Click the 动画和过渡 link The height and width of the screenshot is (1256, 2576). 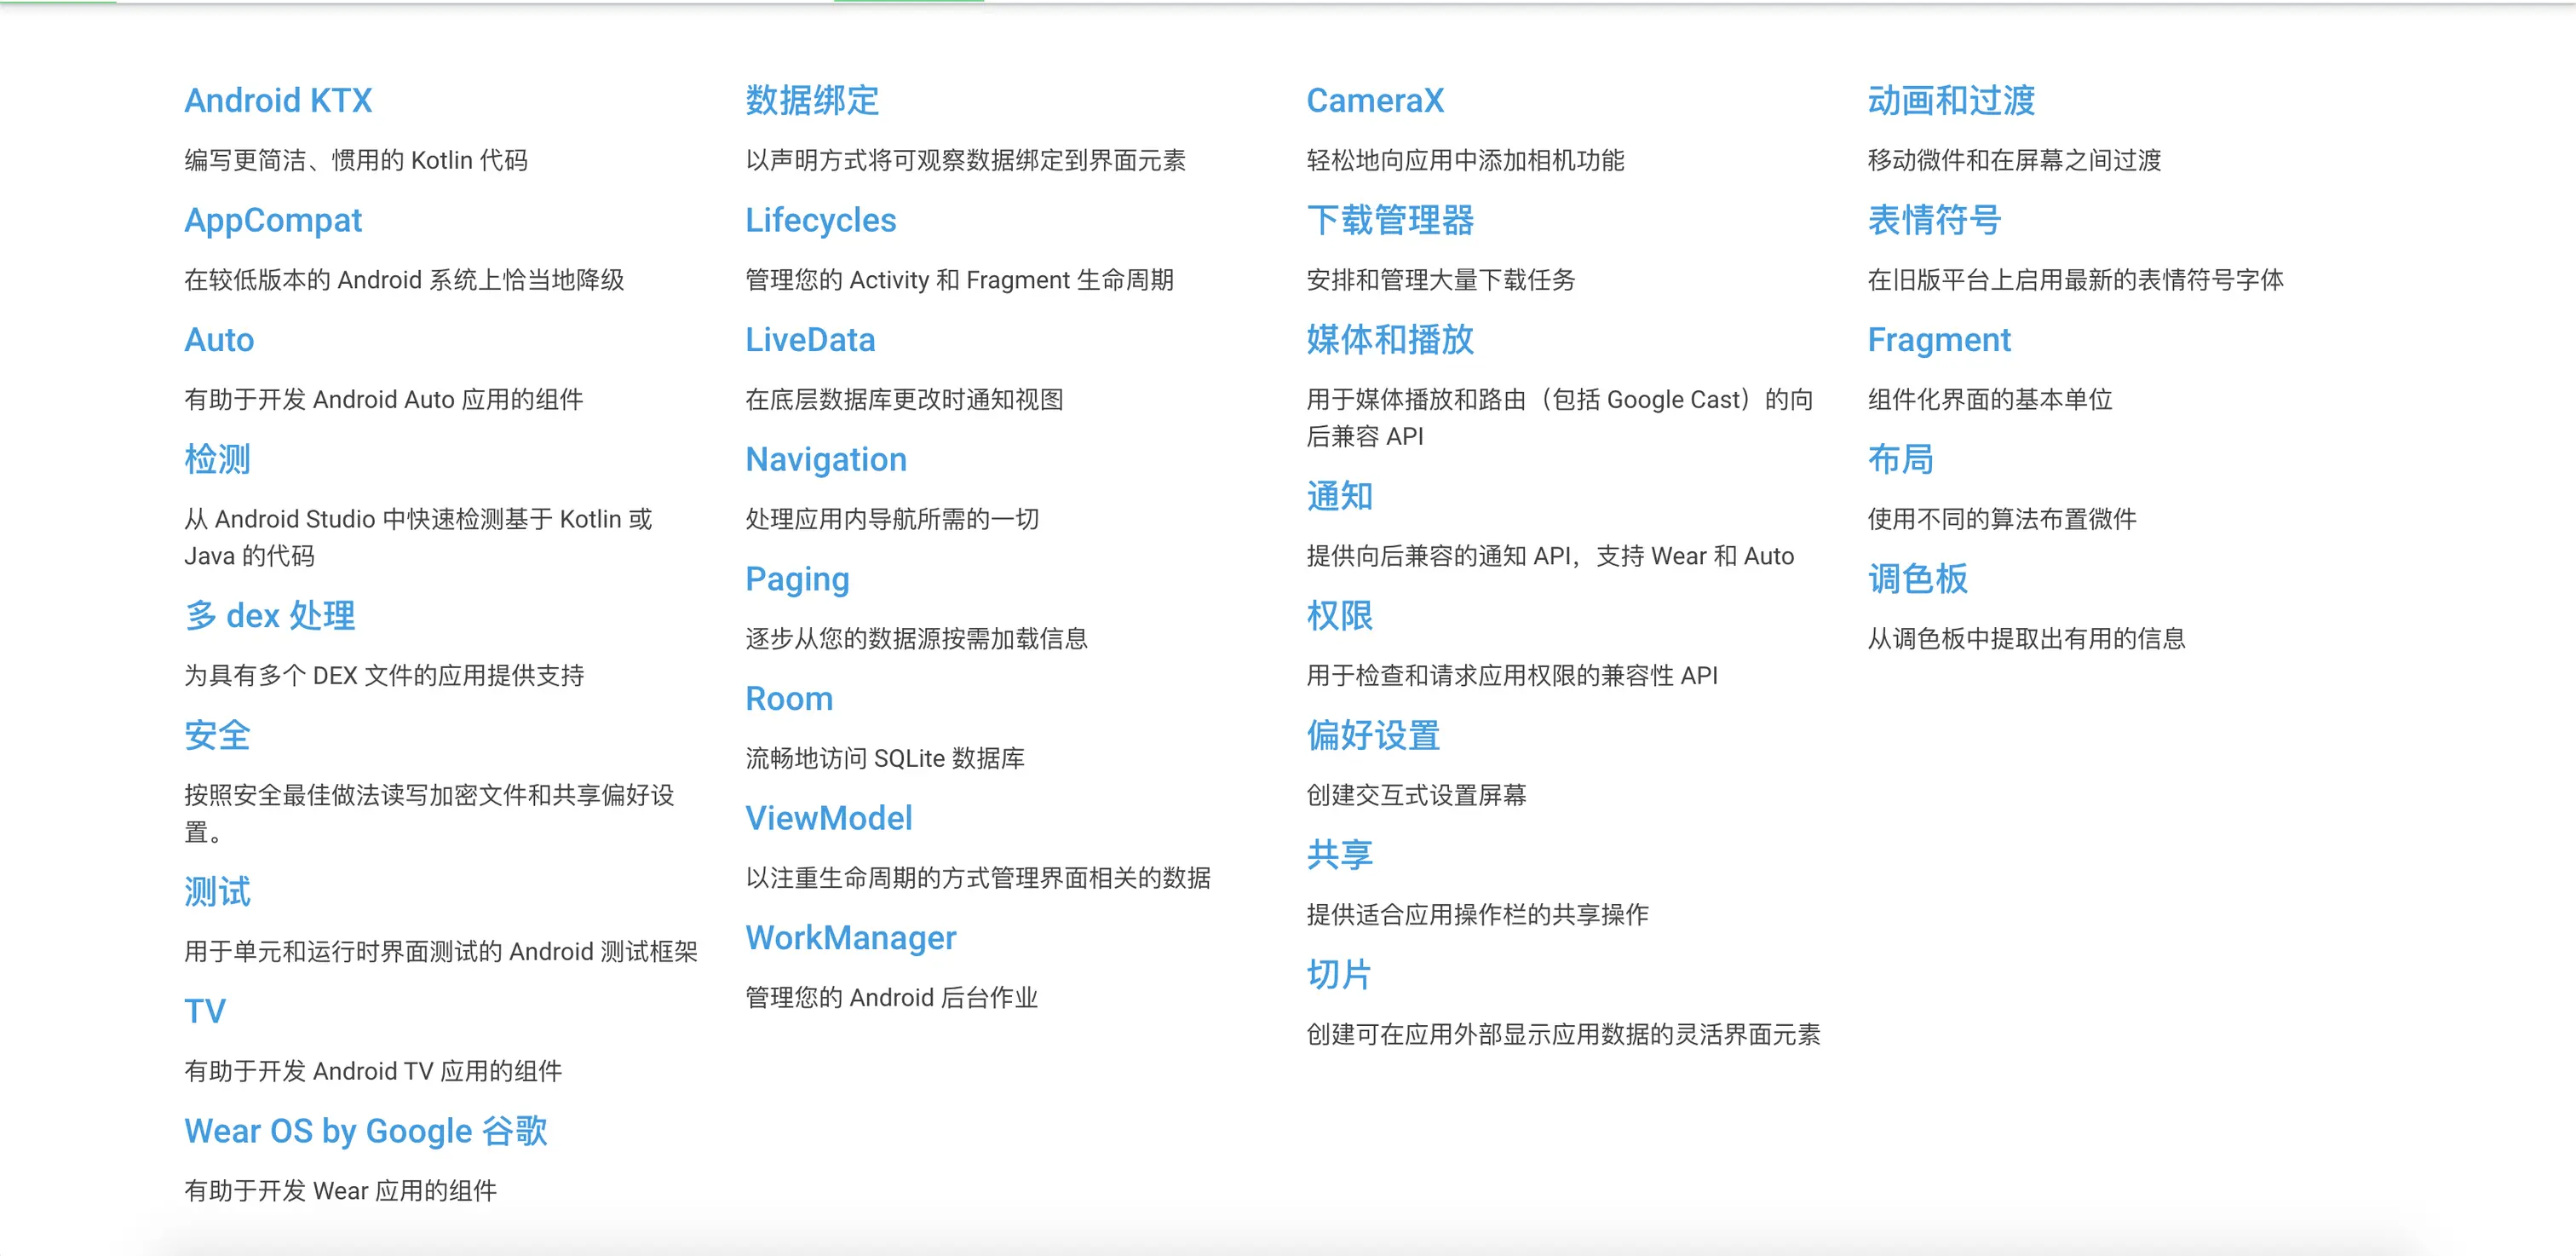pyautogui.click(x=1950, y=101)
